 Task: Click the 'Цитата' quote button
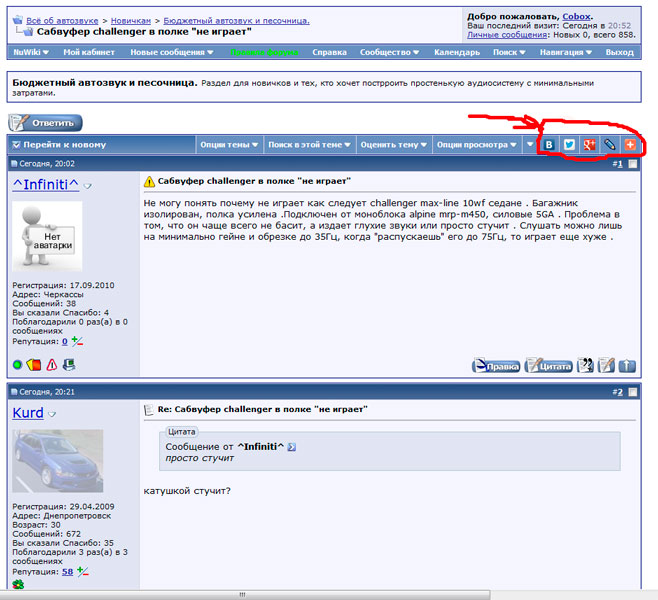pyautogui.click(x=548, y=365)
